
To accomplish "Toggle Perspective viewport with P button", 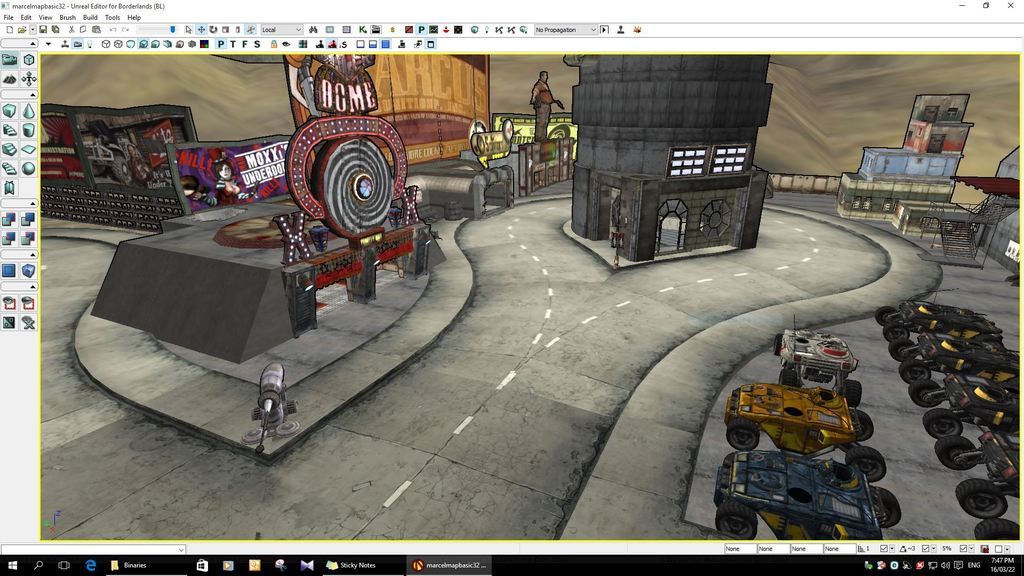I will tap(221, 44).
